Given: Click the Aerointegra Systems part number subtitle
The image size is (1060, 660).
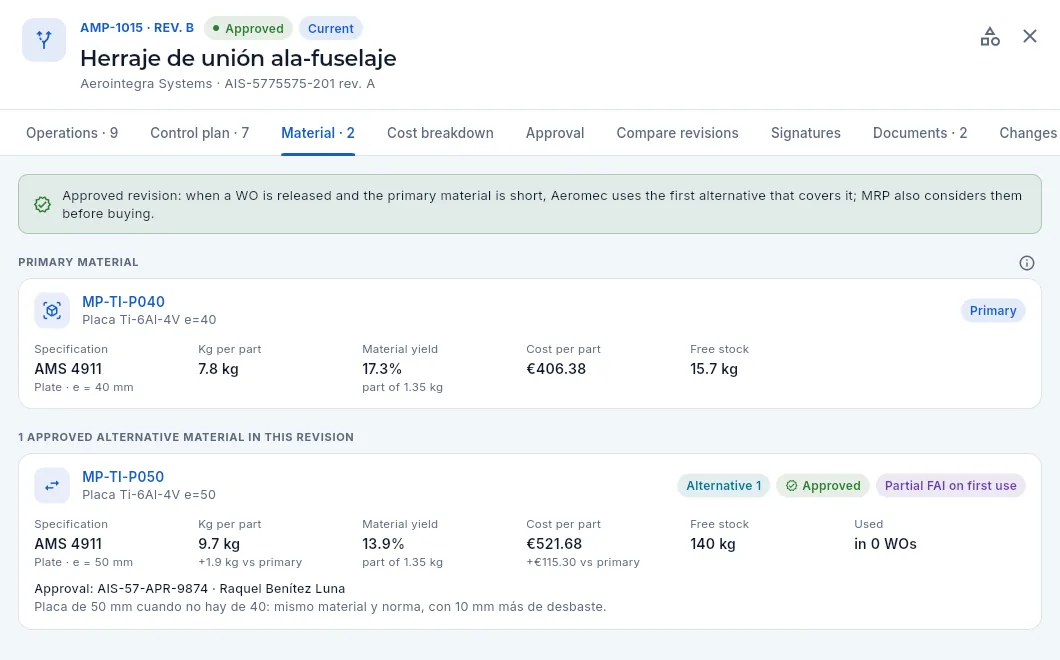Looking at the screenshot, I should coord(228,84).
